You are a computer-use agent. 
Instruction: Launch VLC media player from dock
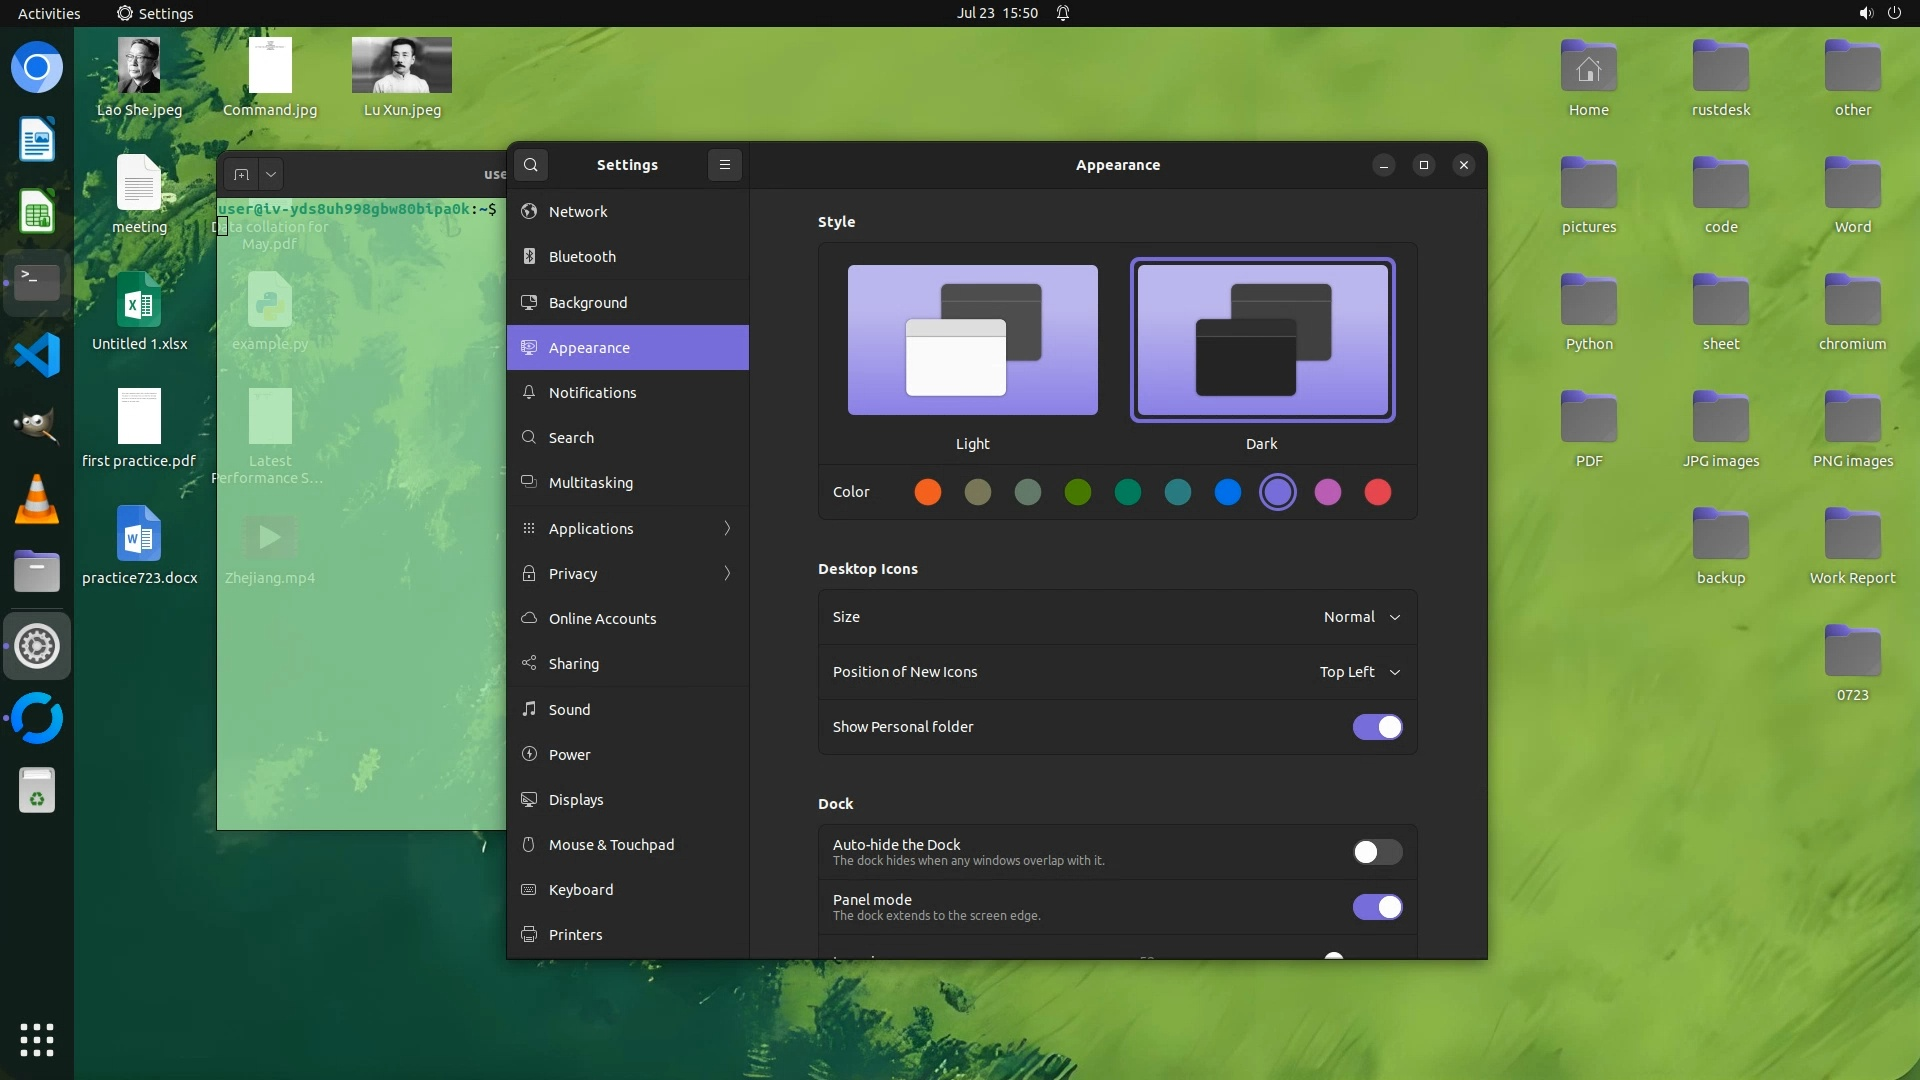37,500
